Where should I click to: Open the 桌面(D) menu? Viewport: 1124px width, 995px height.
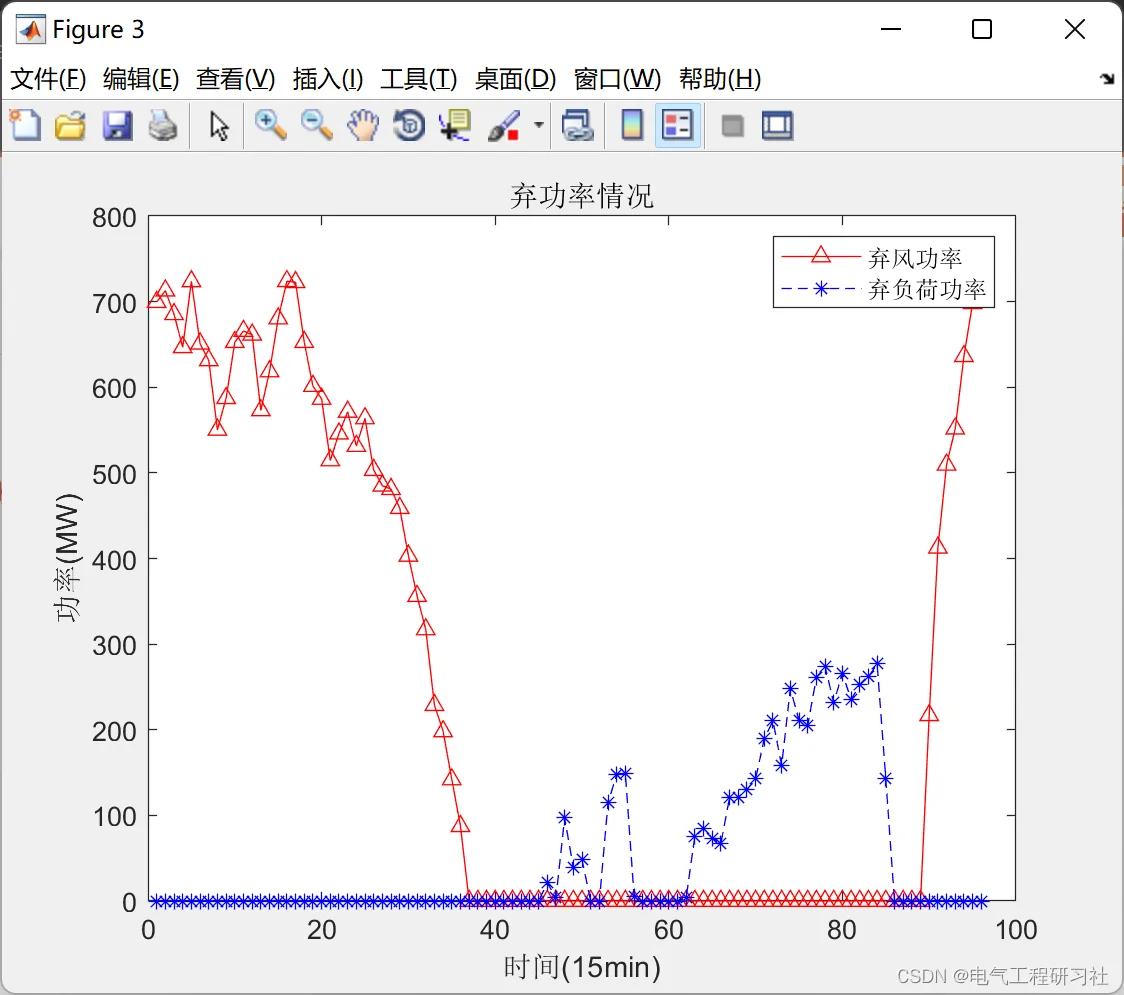click(x=515, y=79)
